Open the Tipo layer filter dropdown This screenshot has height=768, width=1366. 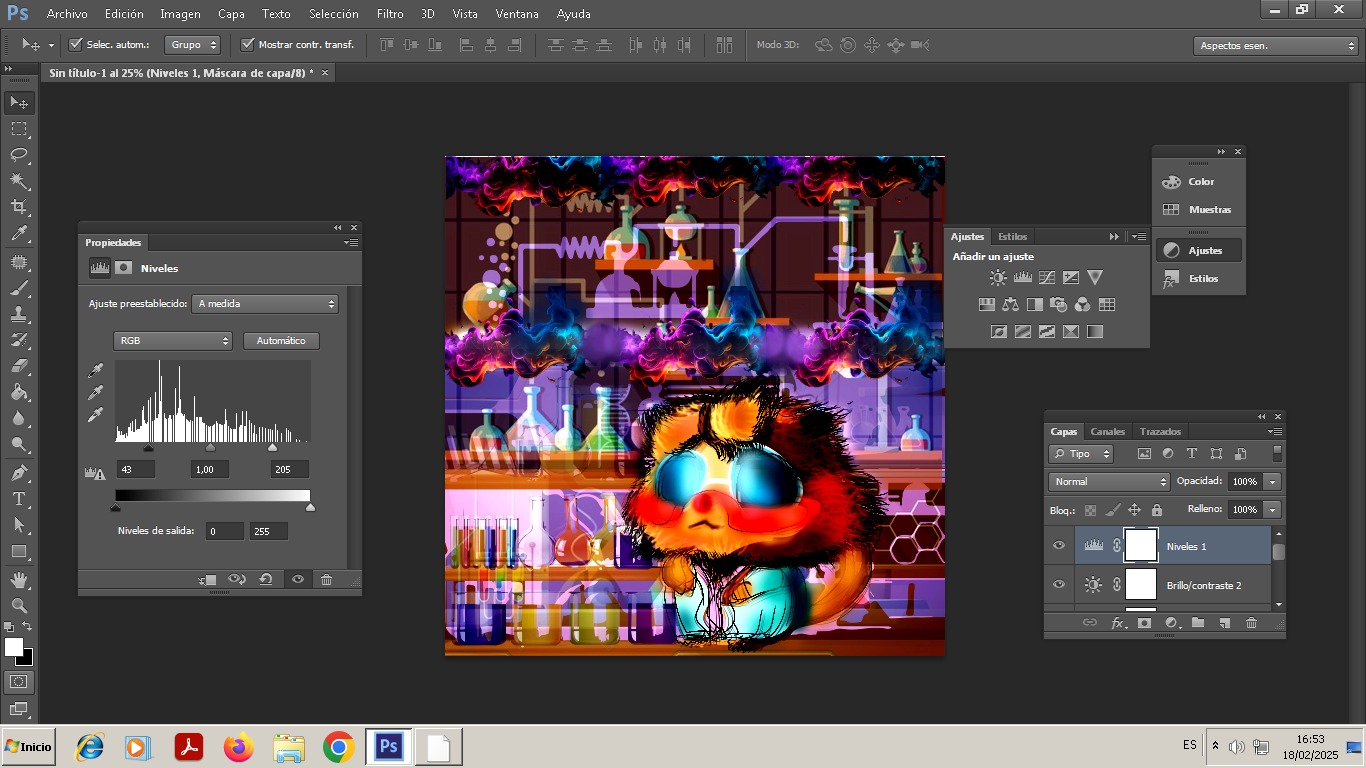1081,454
